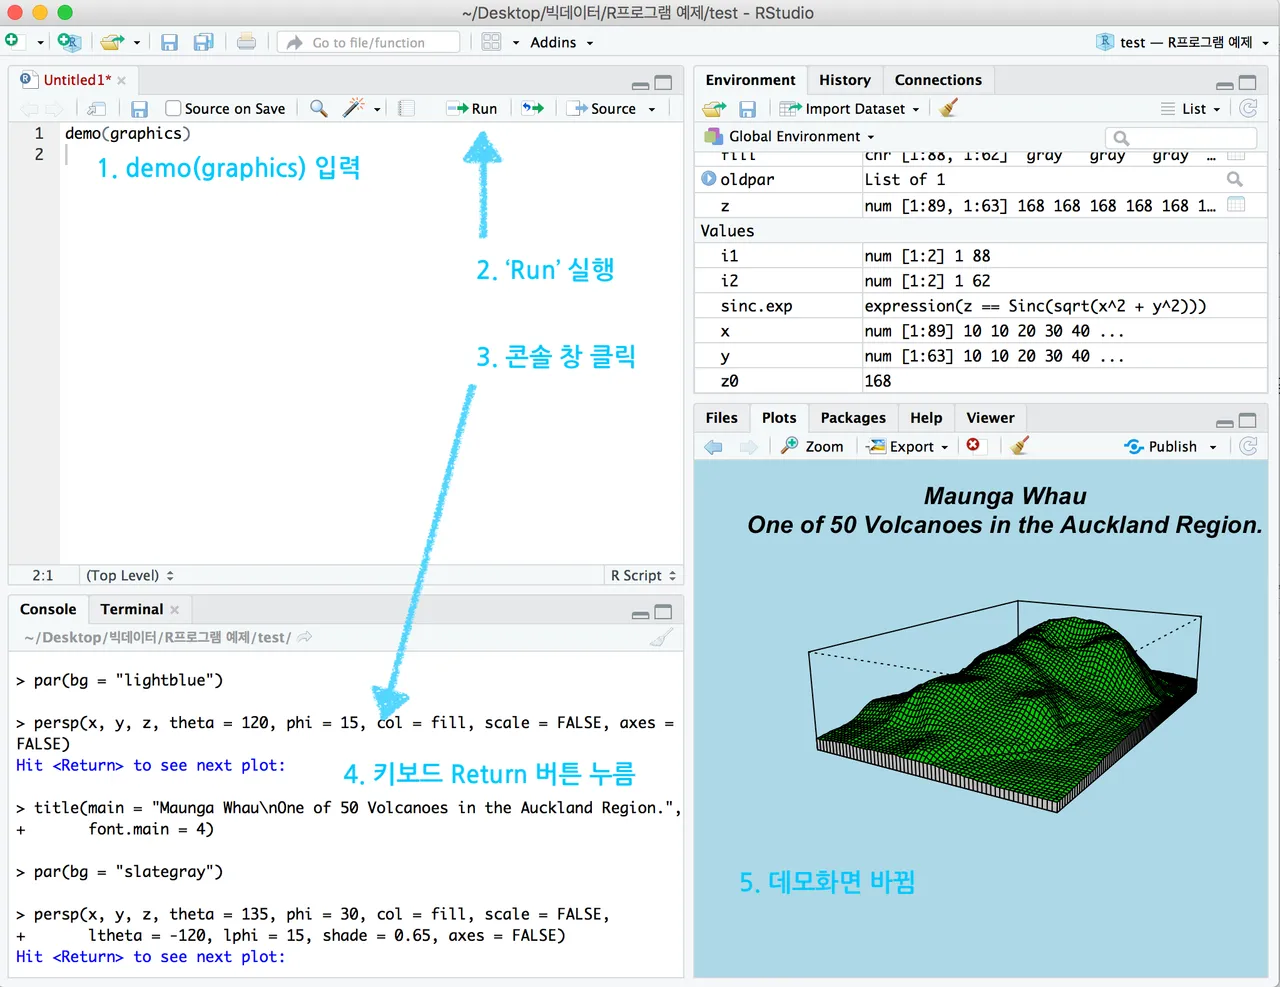Switch to the Plots tab
The image size is (1280, 987).
(x=779, y=418)
